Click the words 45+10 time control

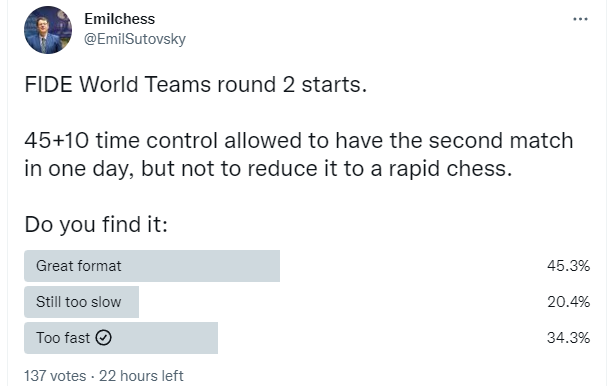tap(121, 141)
